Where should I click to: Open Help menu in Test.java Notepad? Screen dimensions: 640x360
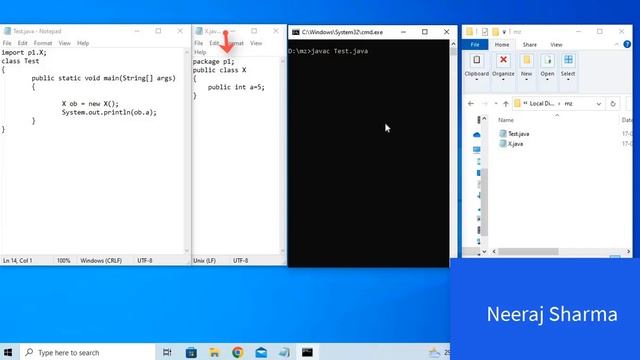[83, 43]
